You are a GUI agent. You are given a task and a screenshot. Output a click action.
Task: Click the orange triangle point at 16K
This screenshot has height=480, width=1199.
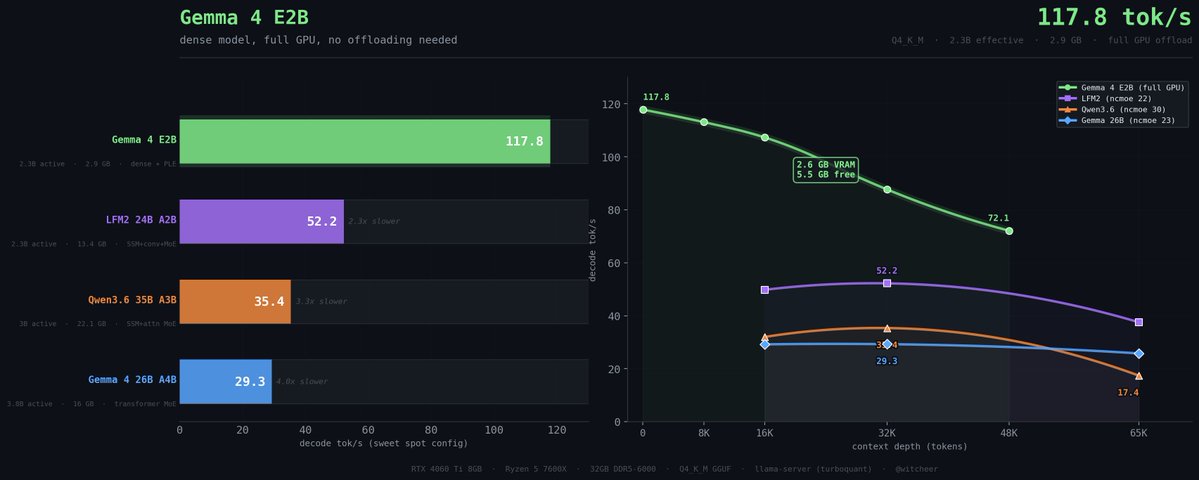(765, 337)
